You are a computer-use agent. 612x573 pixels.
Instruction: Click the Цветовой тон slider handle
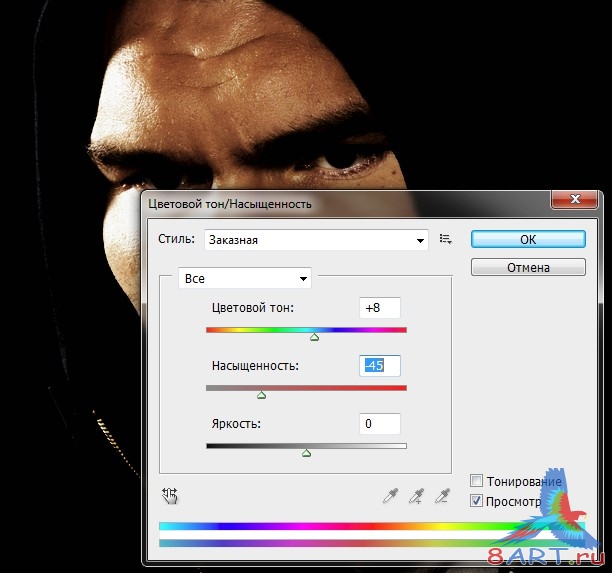[x=315, y=337]
